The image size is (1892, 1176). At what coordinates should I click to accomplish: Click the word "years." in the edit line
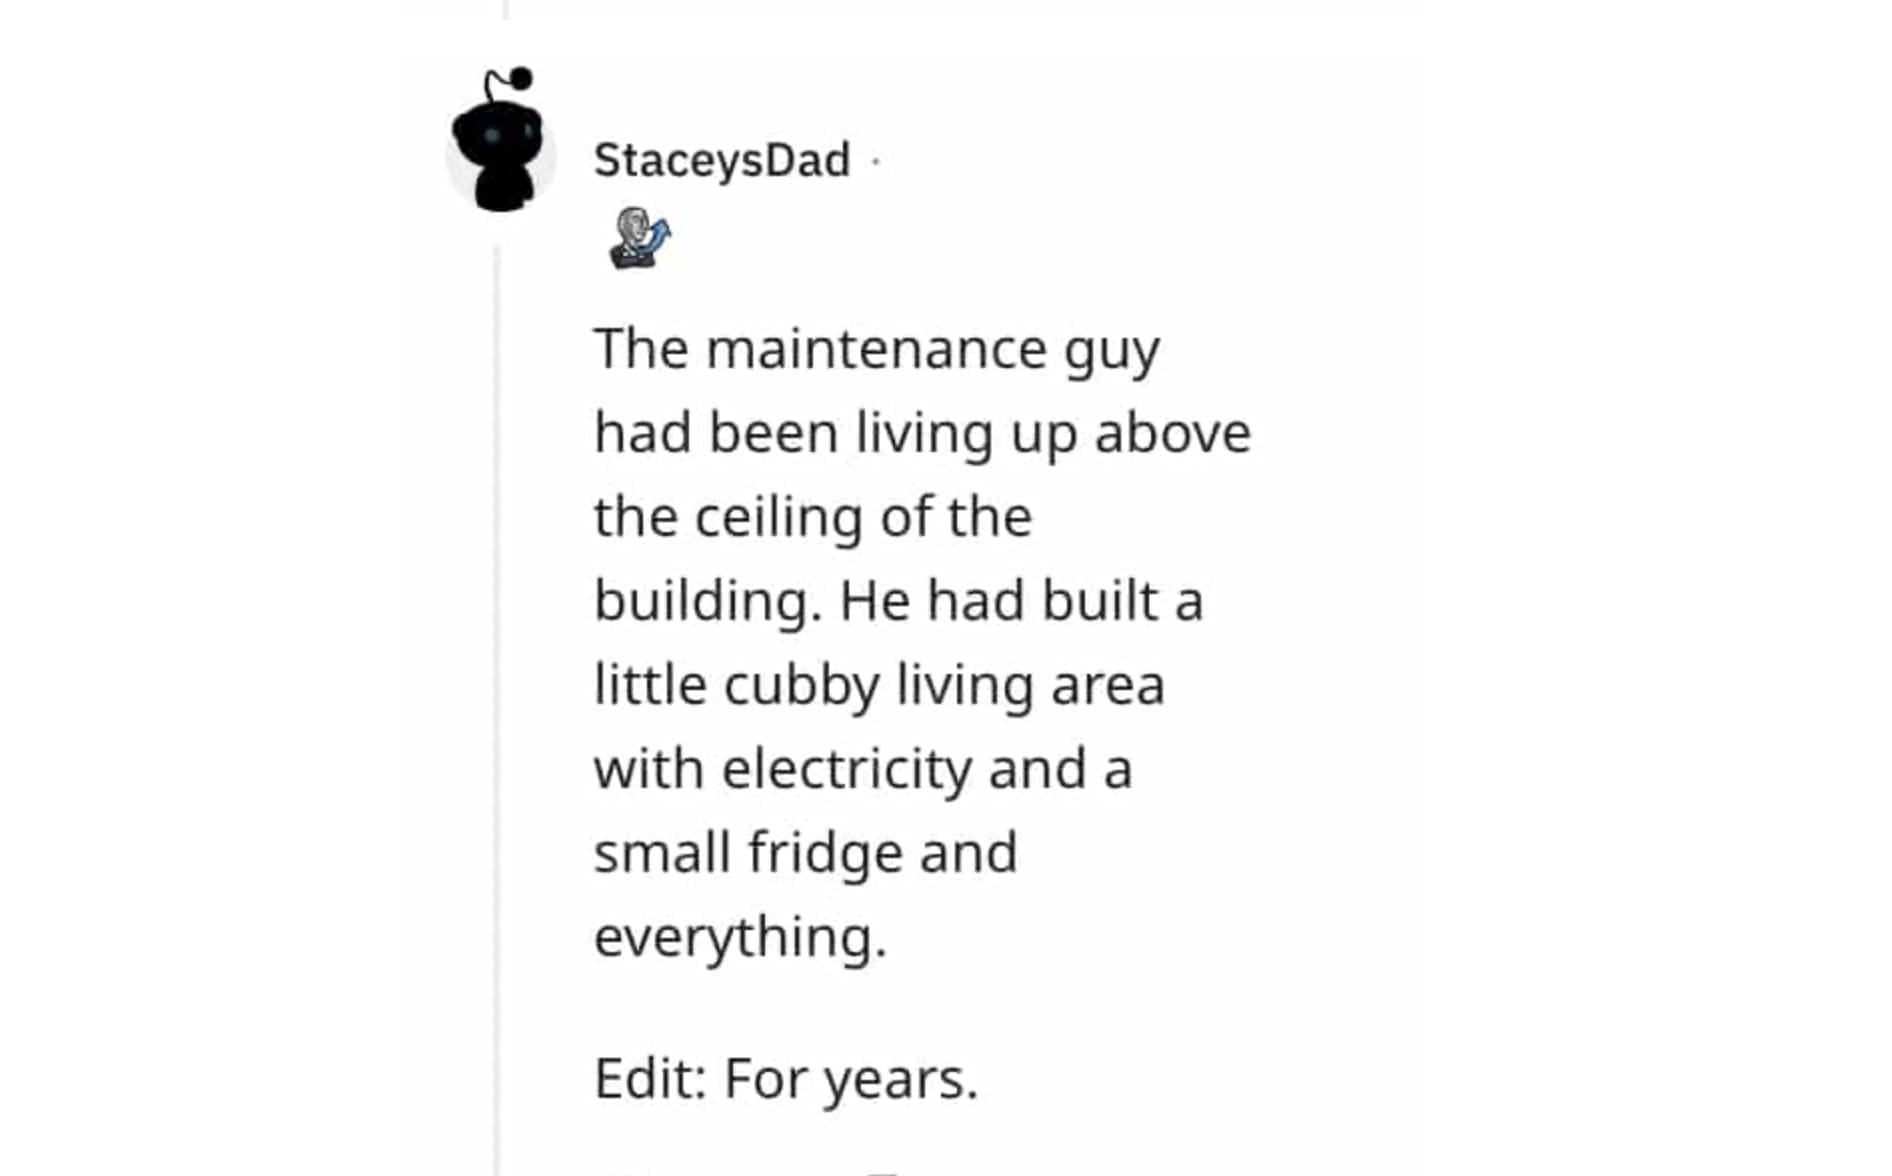coord(901,1079)
